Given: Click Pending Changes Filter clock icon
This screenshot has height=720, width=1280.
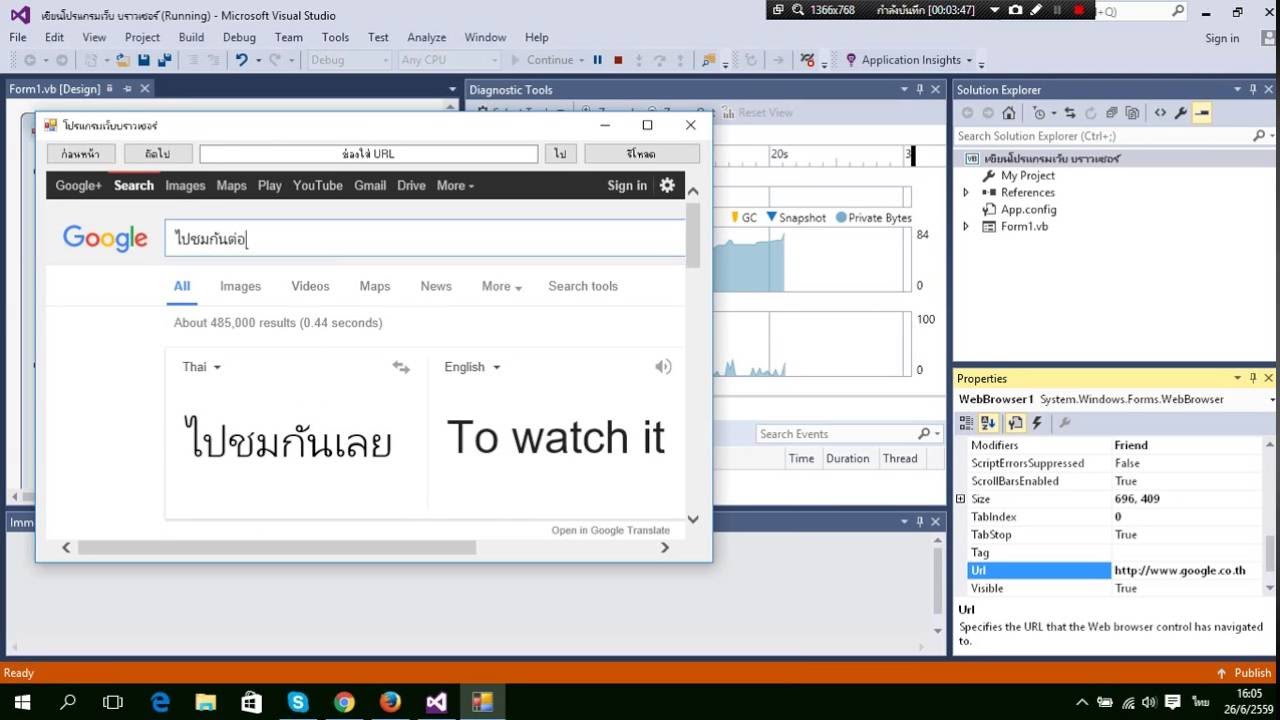Looking at the screenshot, I should [x=1040, y=113].
